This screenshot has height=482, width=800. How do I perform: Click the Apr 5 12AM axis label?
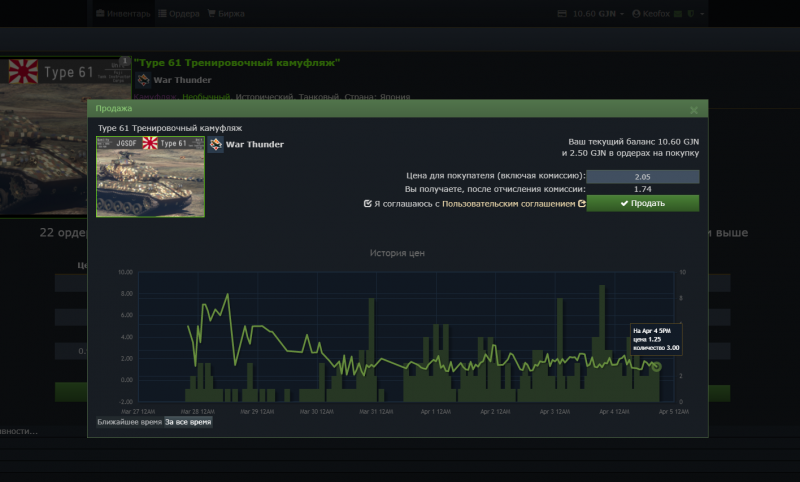(x=673, y=412)
